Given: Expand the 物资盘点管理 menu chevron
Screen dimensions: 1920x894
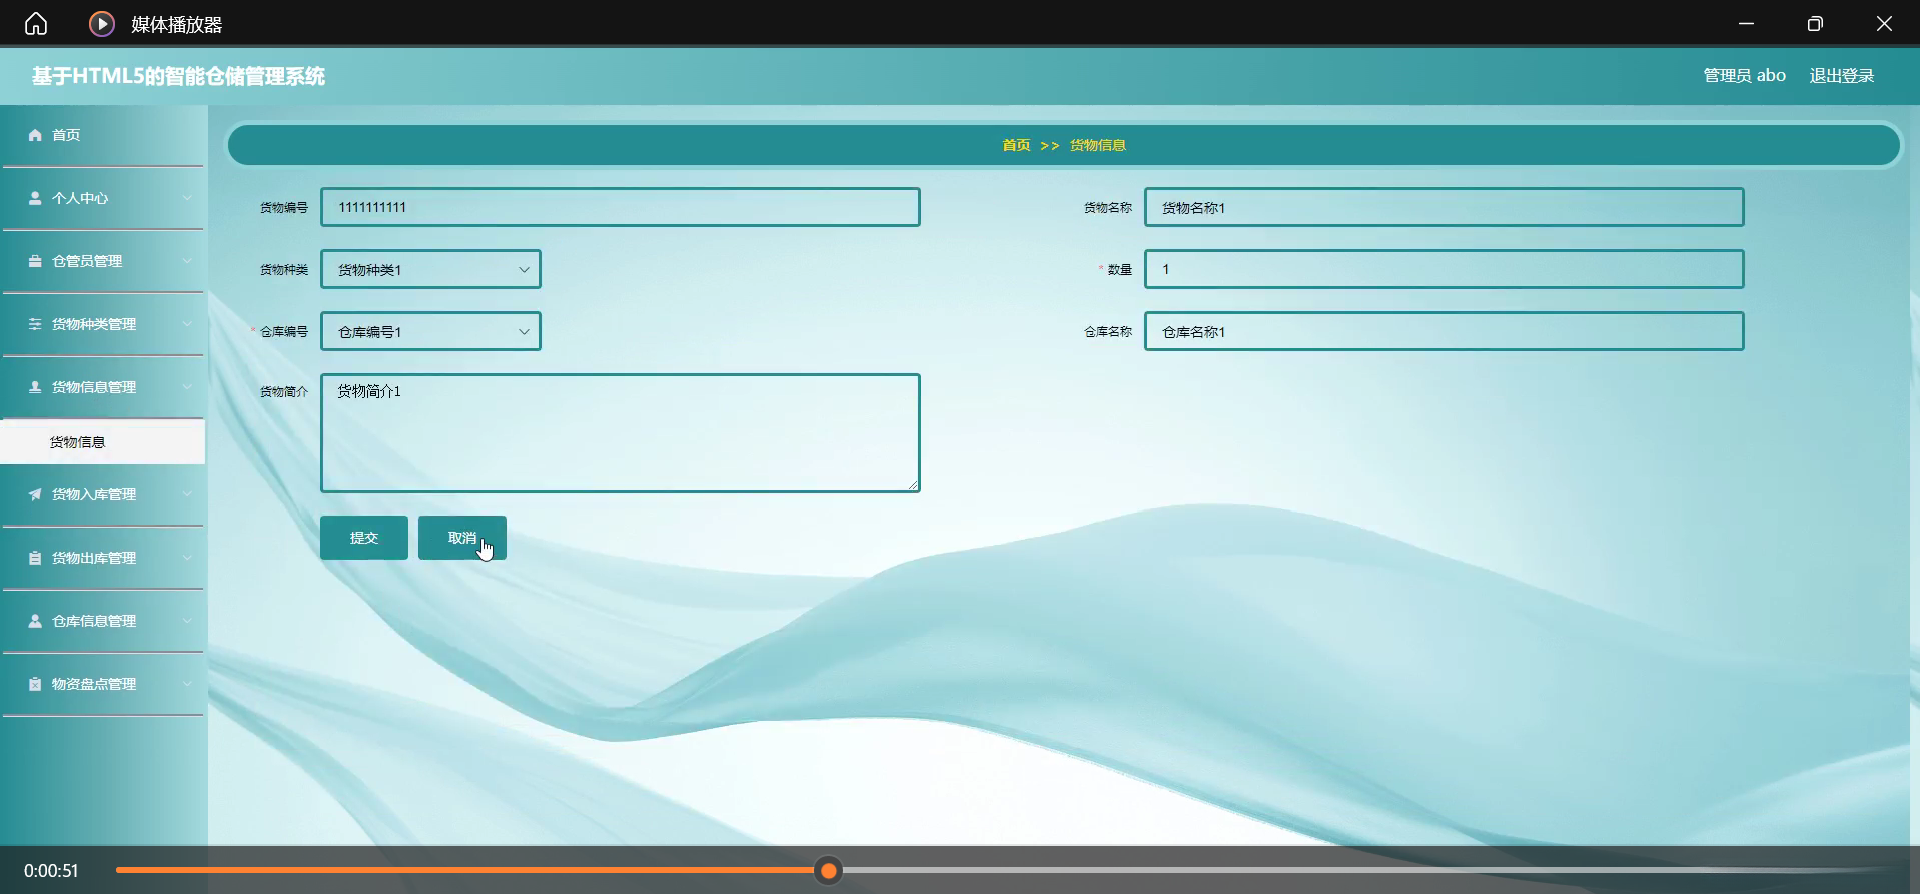Looking at the screenshot, I should (187, 684).
